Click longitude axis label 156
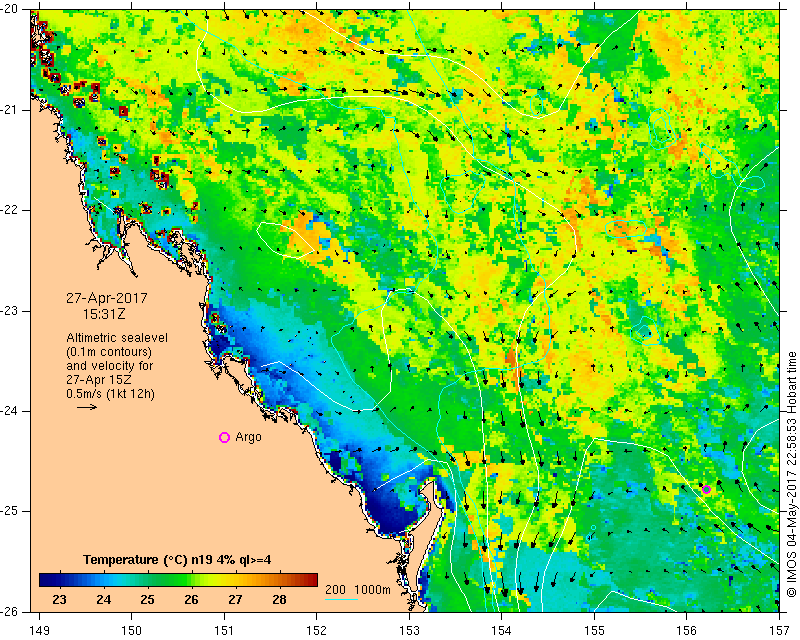800x640 pixels. pyautogui.click(x=687, y=630)
